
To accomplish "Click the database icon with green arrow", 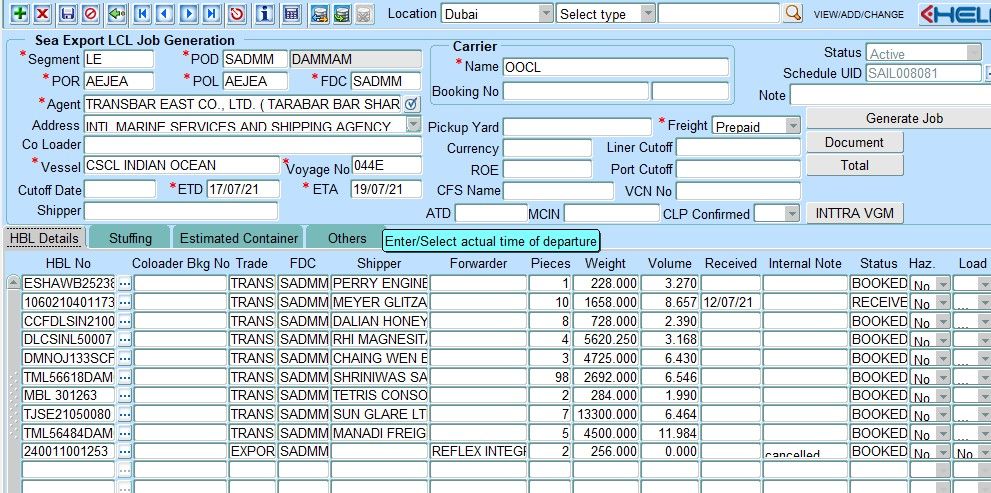I will [x=341, y=13].
